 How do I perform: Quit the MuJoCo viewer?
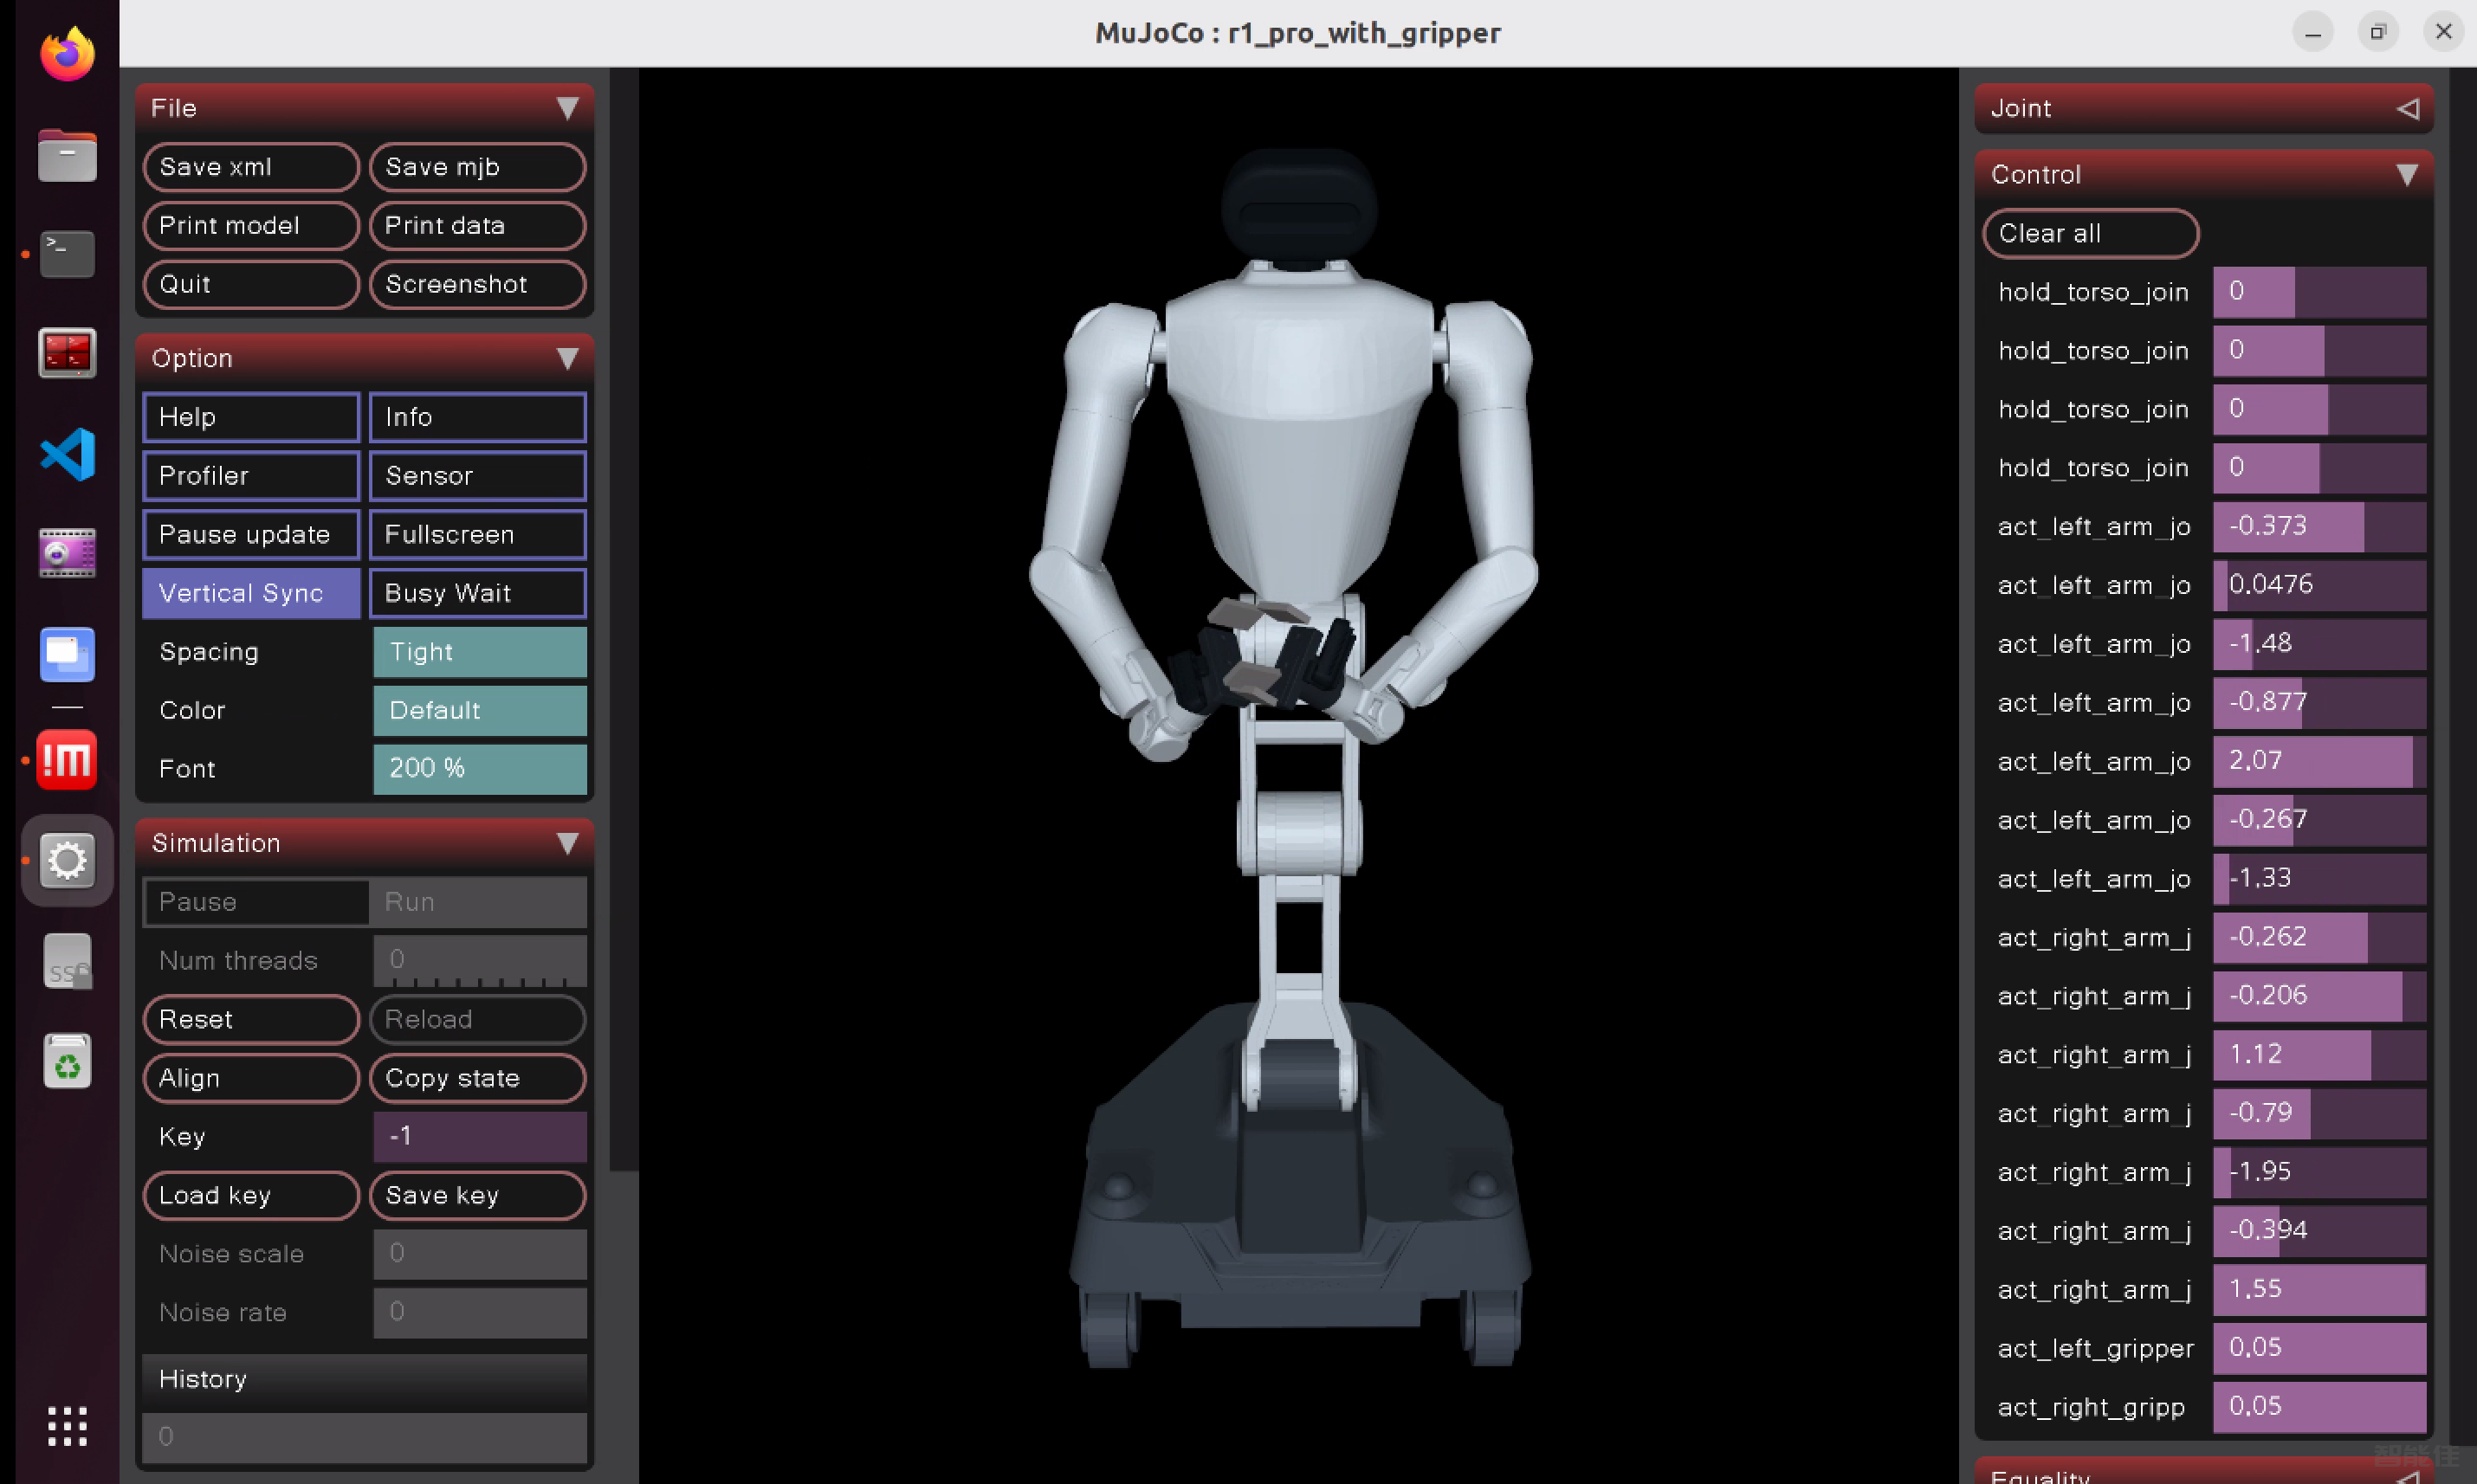[251, 285]
